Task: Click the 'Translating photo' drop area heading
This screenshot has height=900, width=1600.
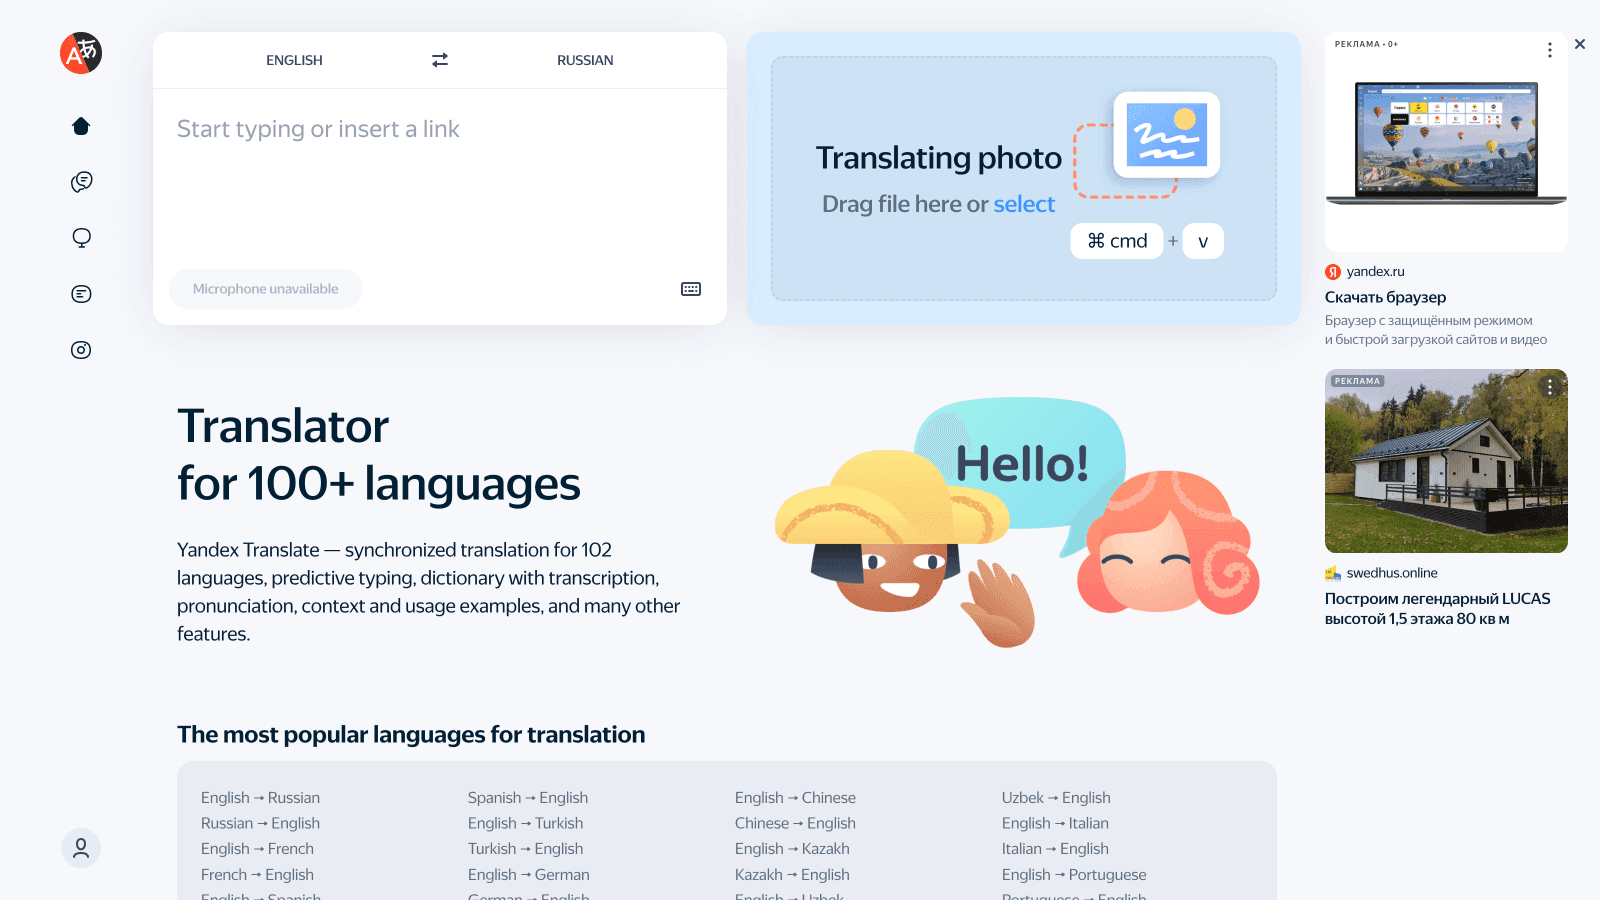Action: tap(938, 158)
